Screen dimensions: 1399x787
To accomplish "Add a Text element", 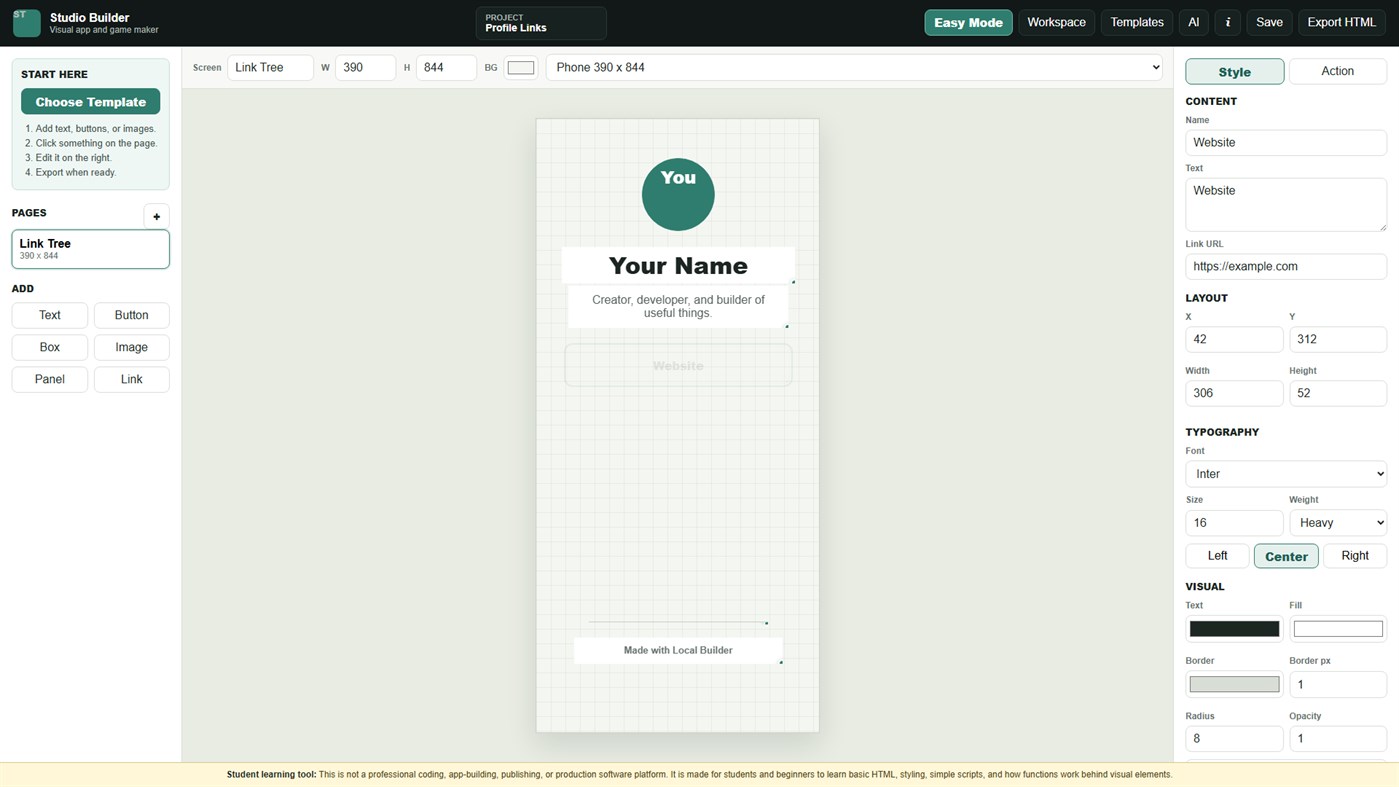I will (x=50, y=315).
